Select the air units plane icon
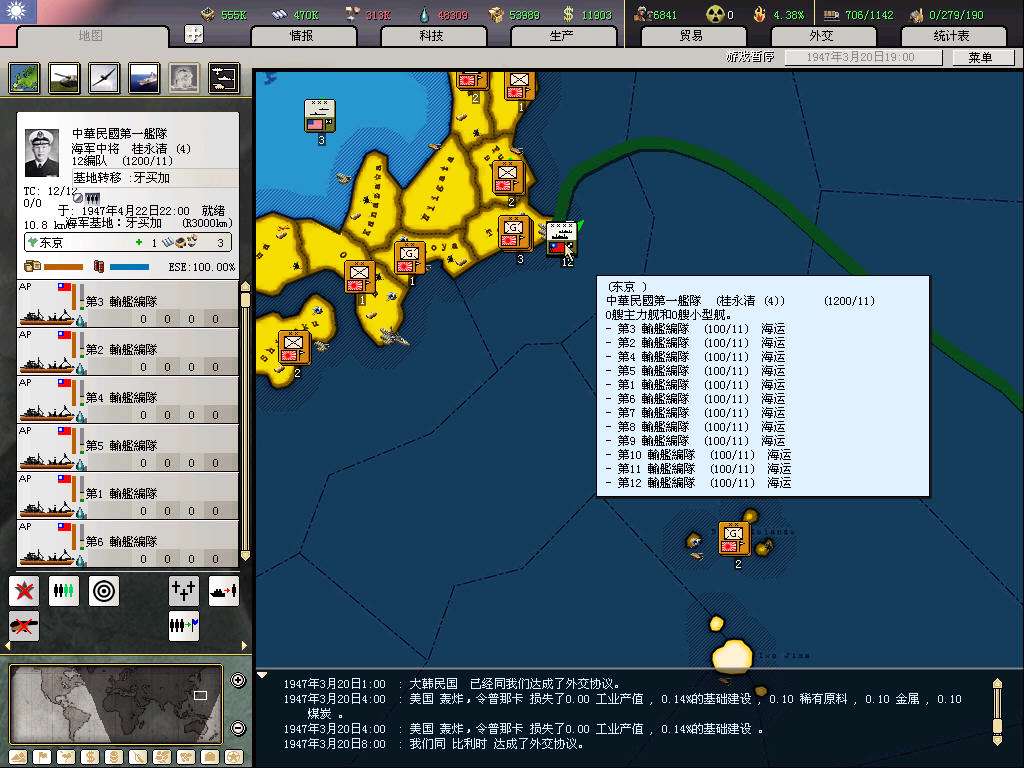The image size is (1024, 768). pyautogui.click(x=104, y=78)
